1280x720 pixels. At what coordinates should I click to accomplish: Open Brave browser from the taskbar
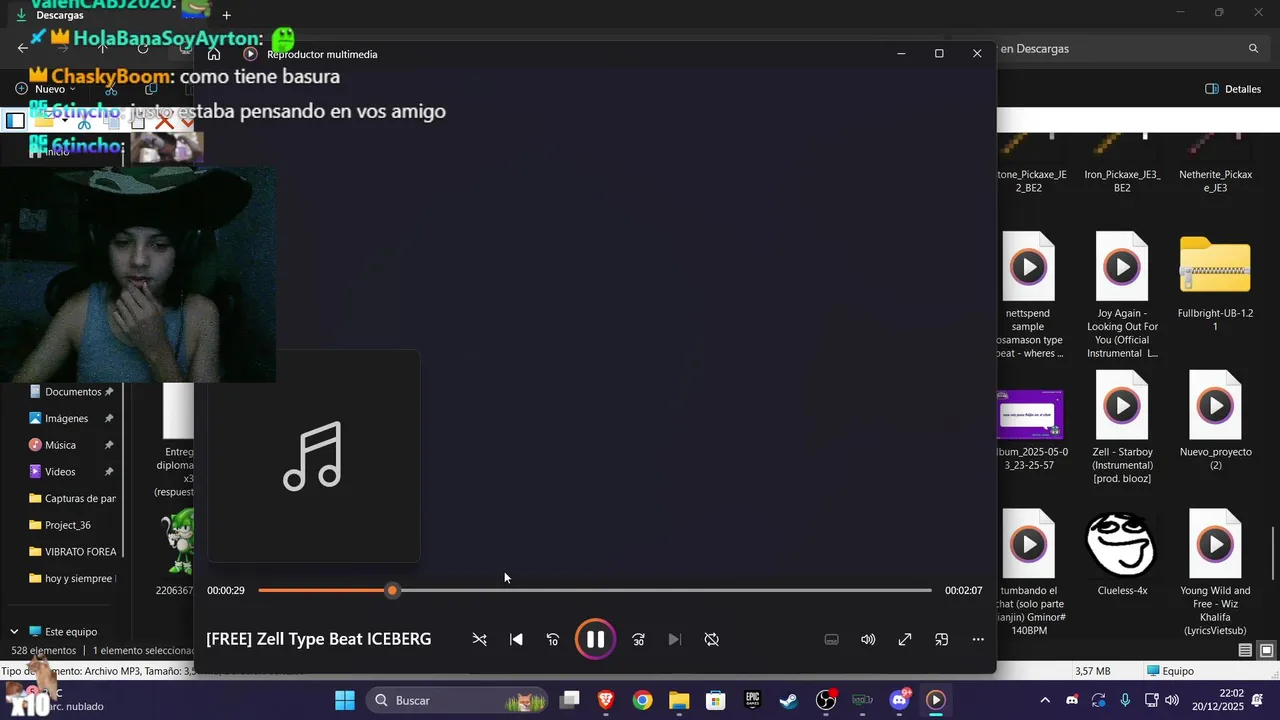pyautogui.click(x=606, y=700)
